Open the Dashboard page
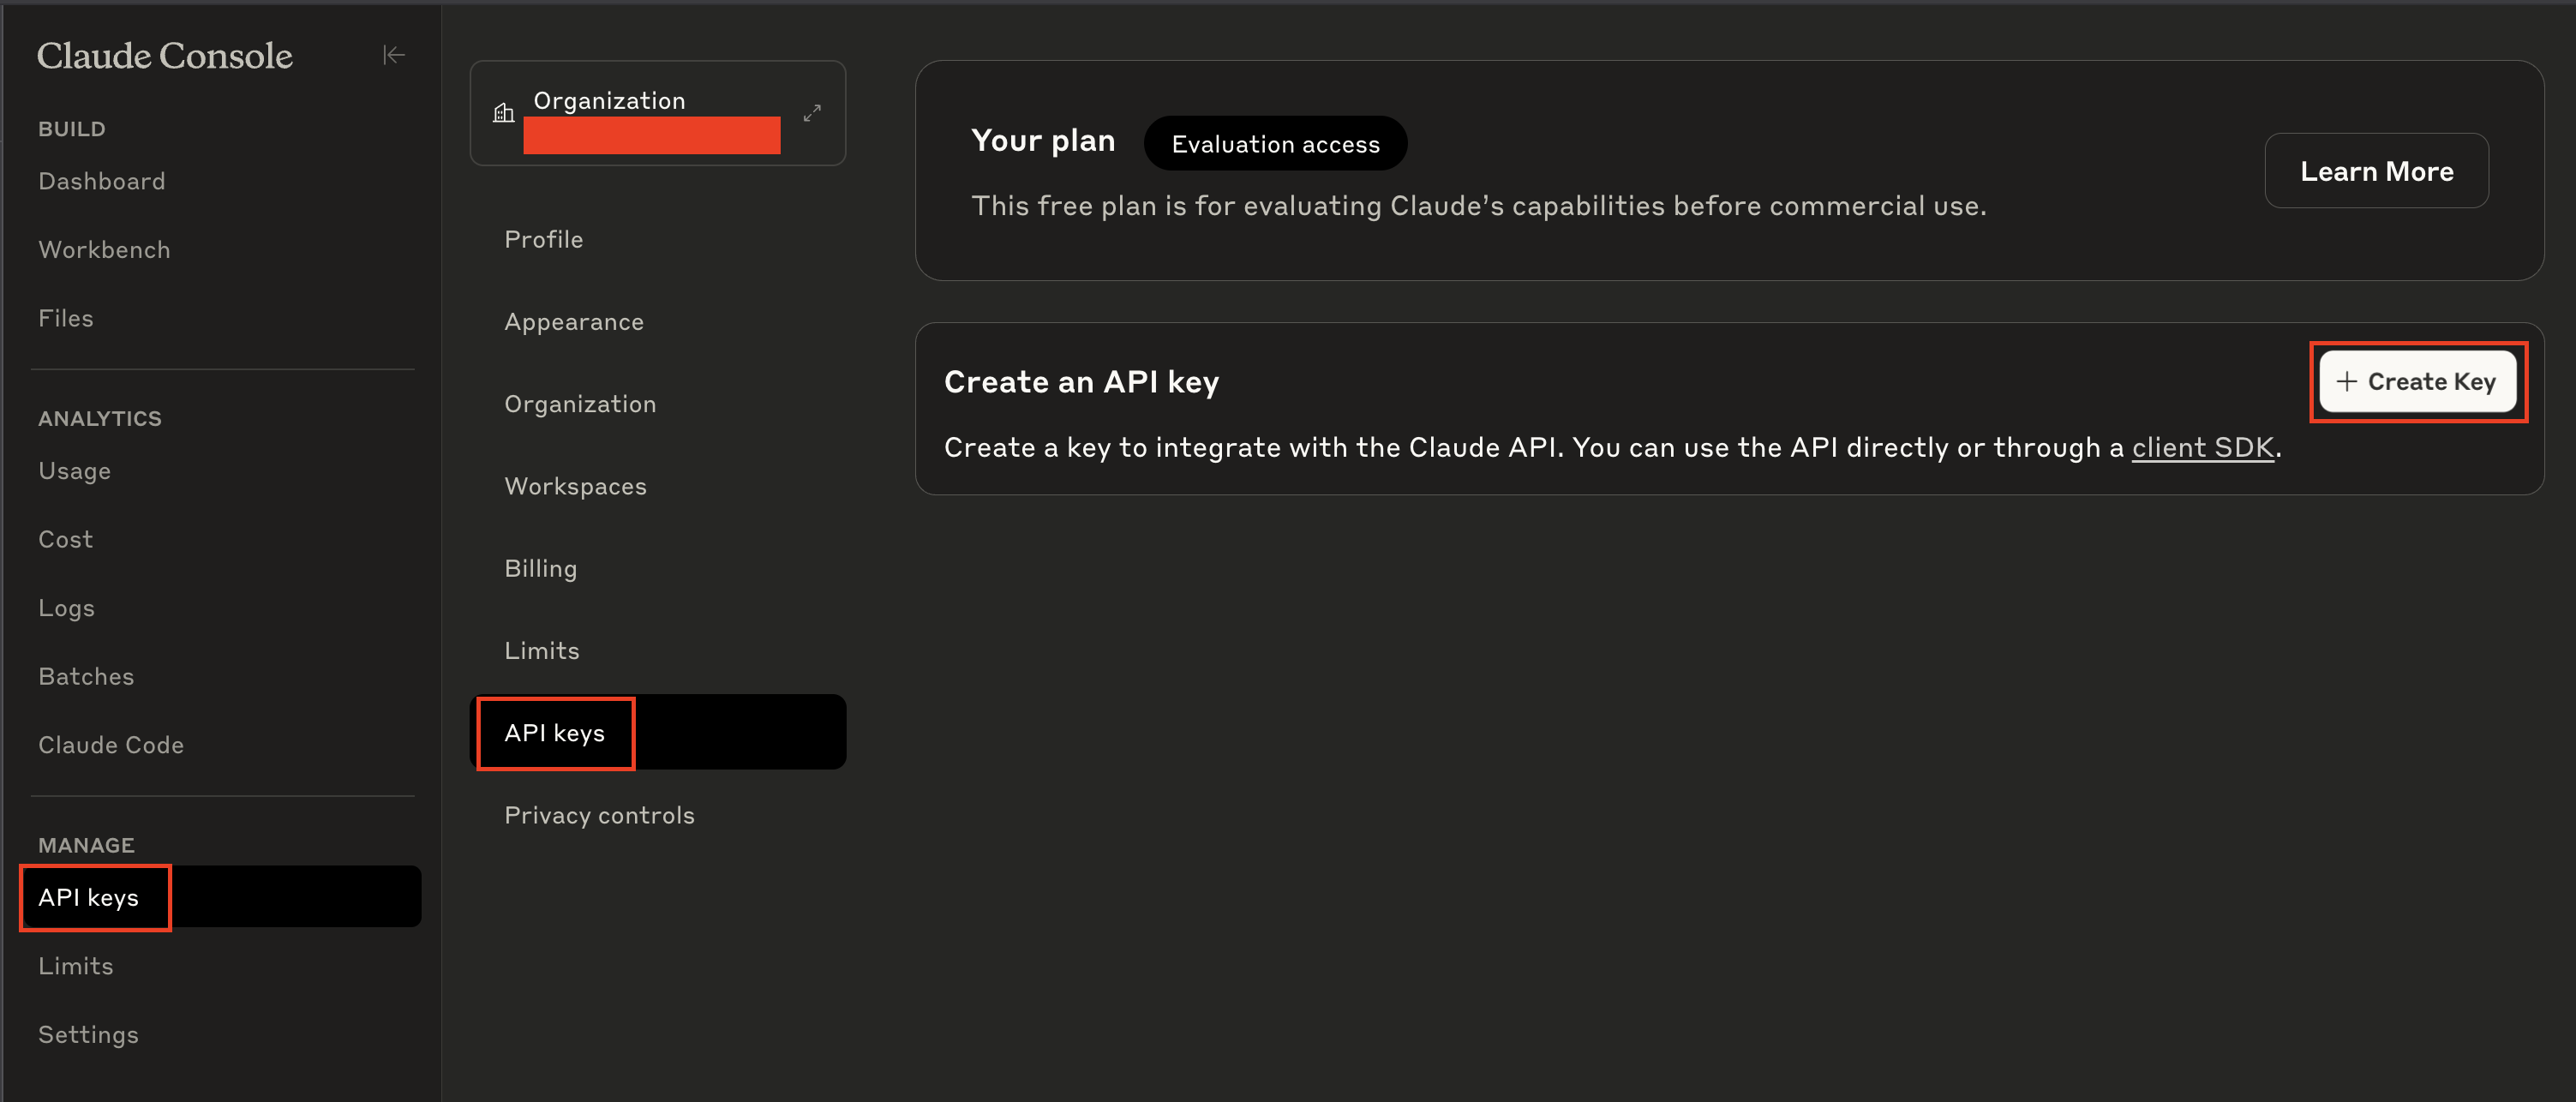 [102, 181]
